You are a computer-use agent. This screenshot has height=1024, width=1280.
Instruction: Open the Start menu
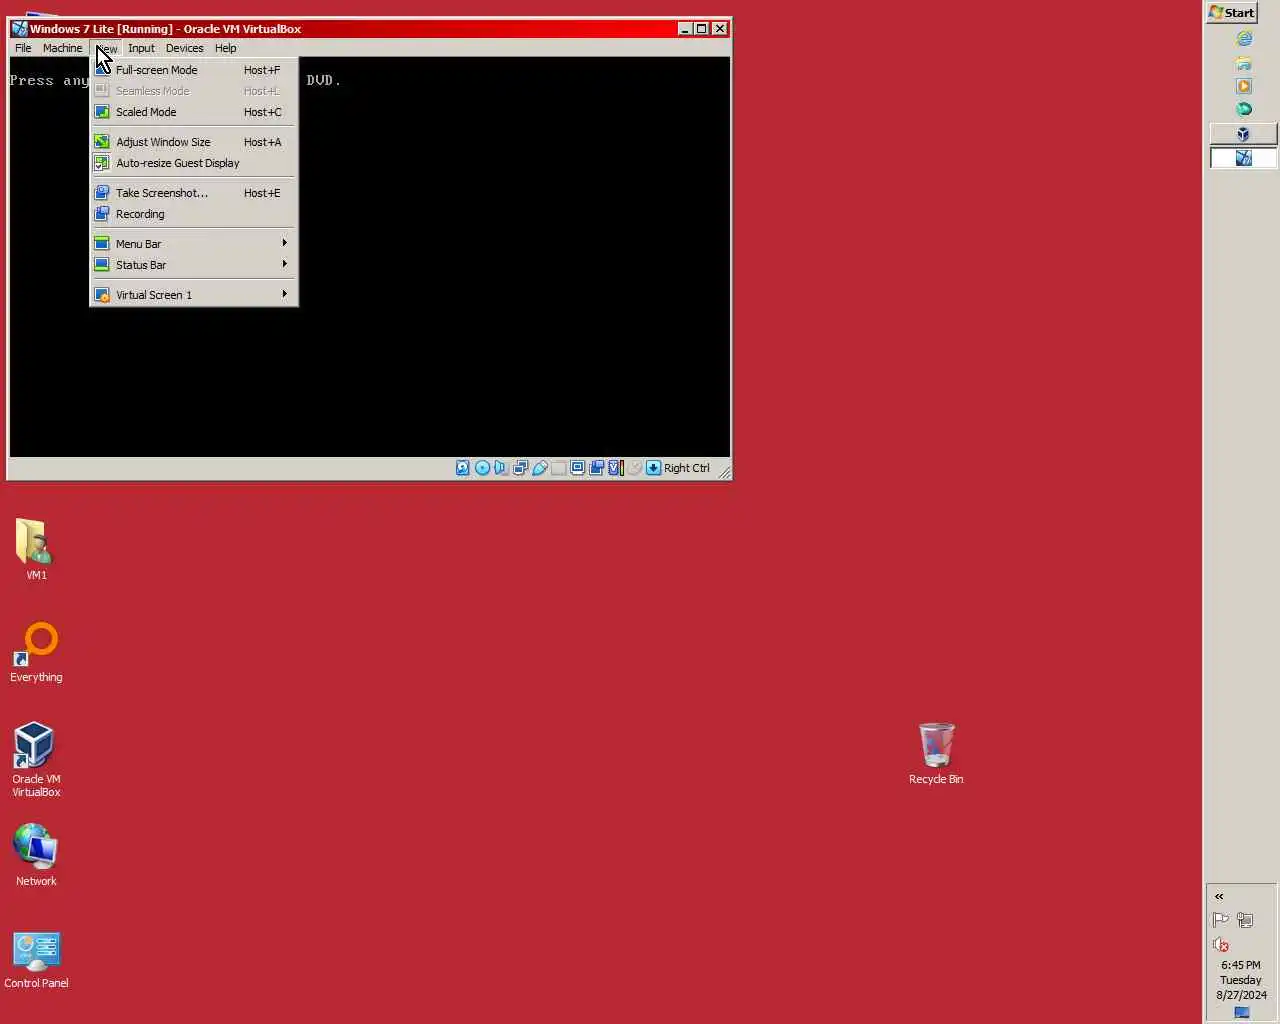point(1232,12)
